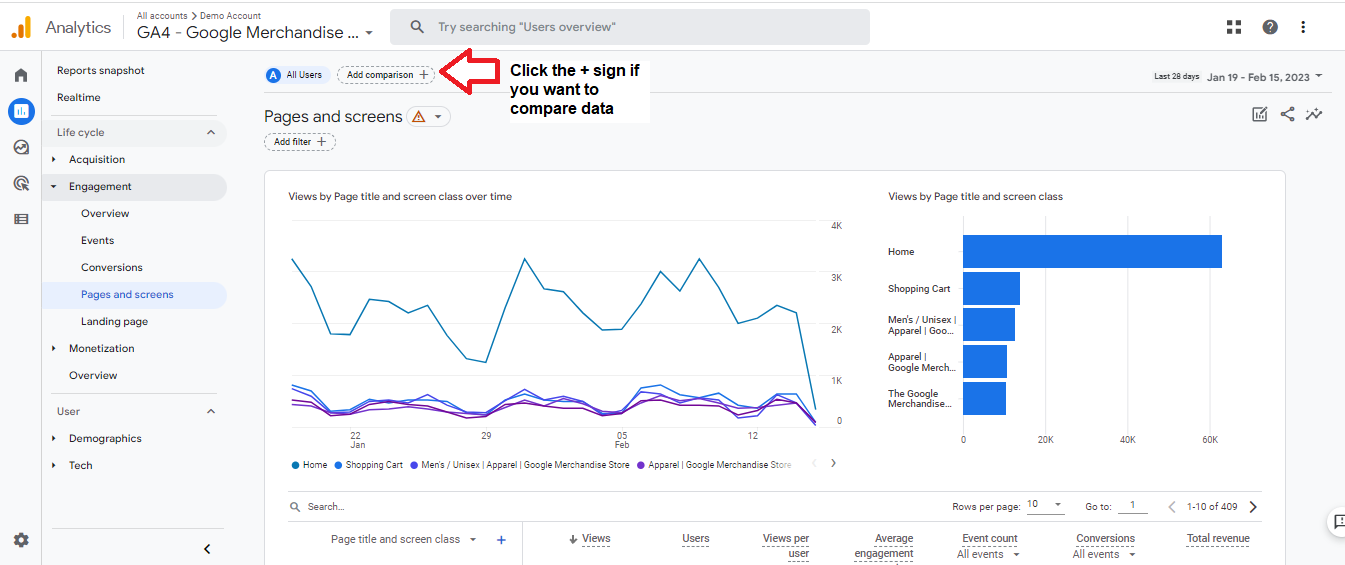Open the Insights sparkline icon
The image size is (1345, 565).
pos(1314,115)
